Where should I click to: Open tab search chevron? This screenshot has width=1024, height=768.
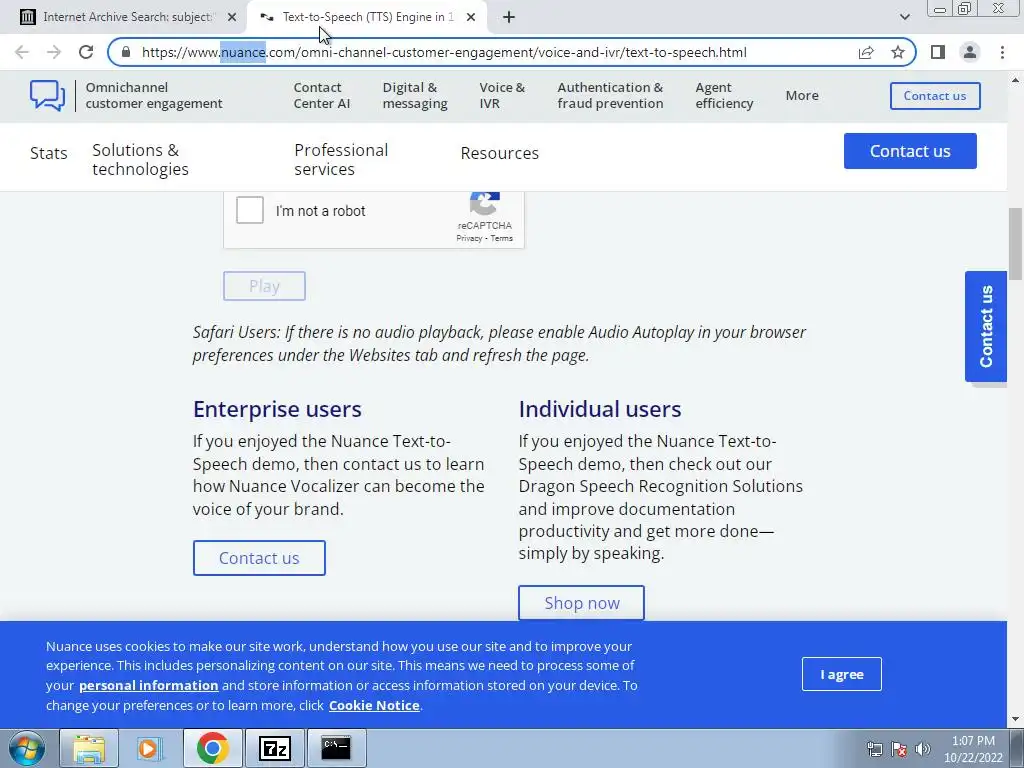[x=904, y=17]
